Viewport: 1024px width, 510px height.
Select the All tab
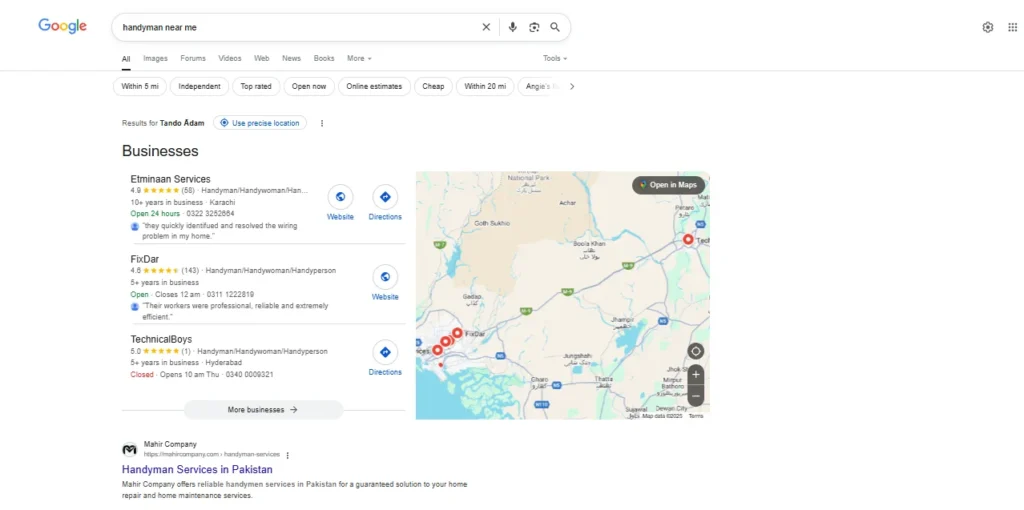coord(126,59)
